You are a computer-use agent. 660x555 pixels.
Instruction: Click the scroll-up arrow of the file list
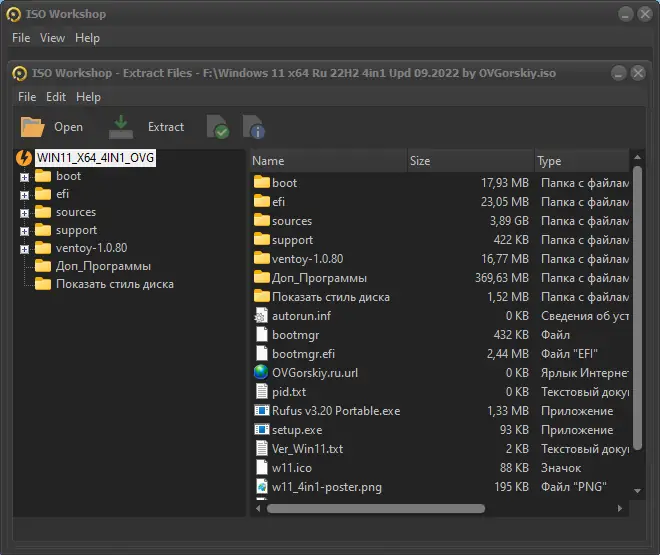pyautogui.click(x=637, y=157)
